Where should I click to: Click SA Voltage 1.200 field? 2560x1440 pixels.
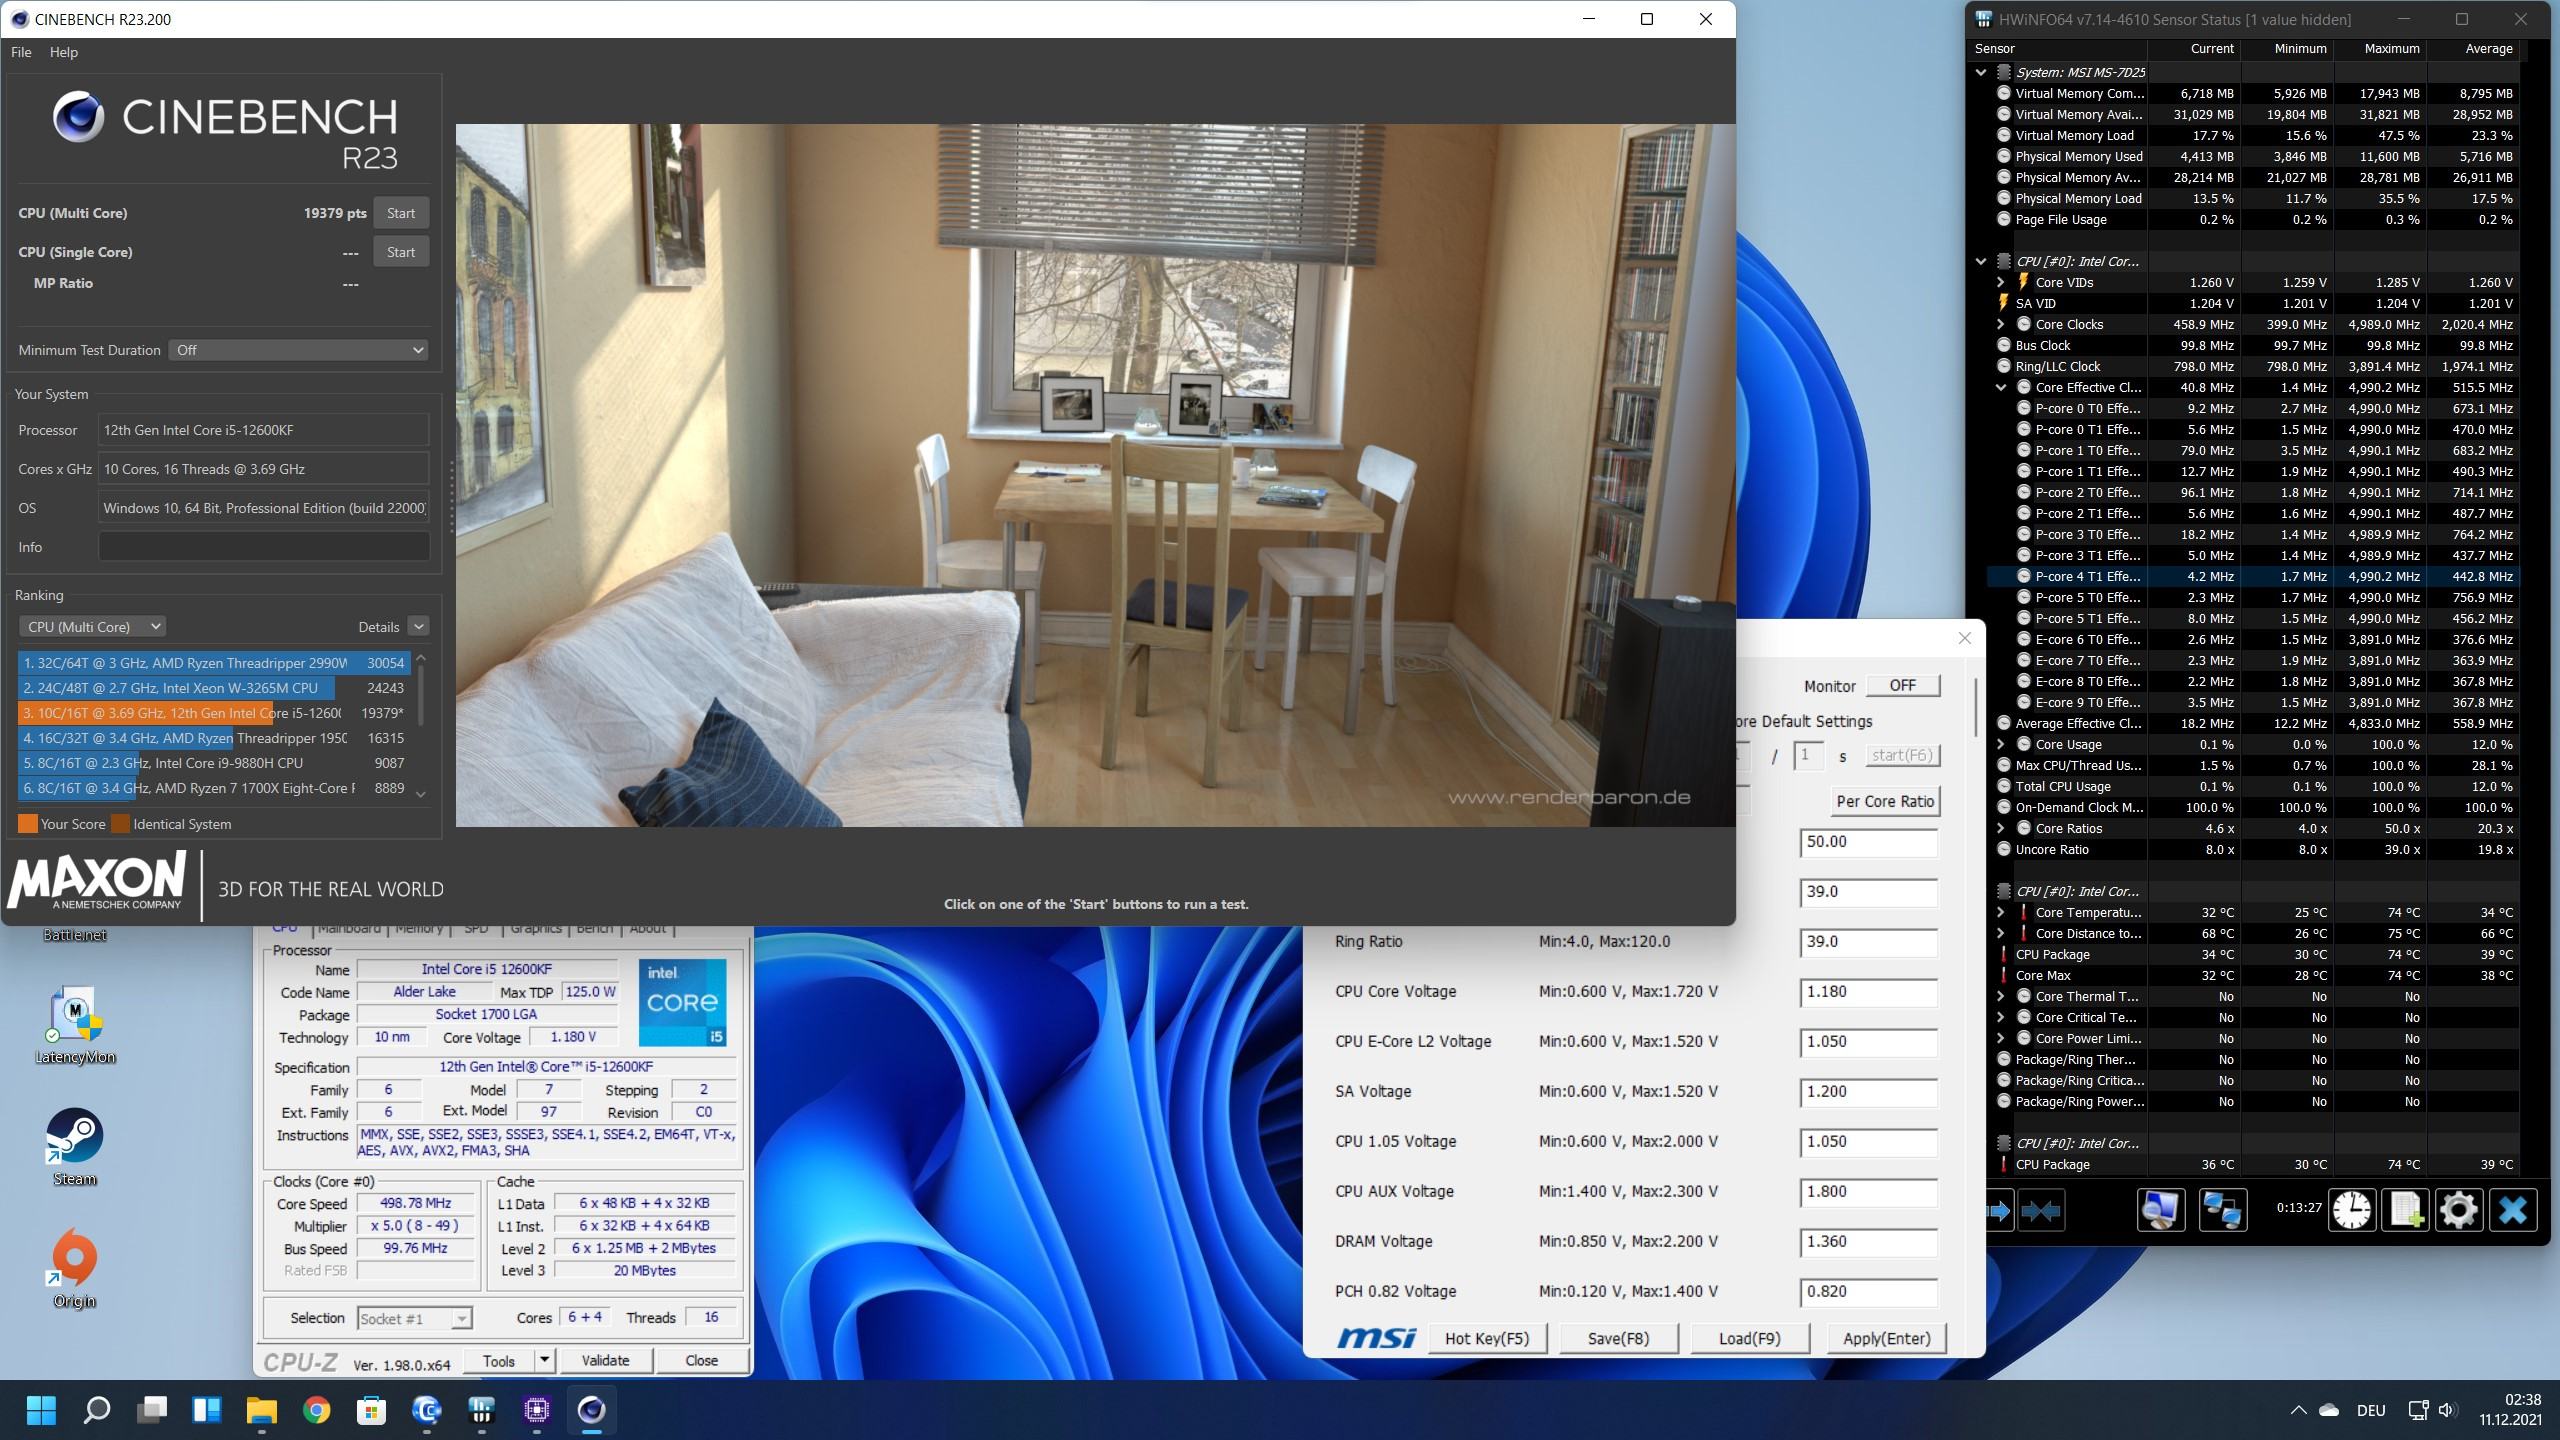[x=1868, y=1092]
